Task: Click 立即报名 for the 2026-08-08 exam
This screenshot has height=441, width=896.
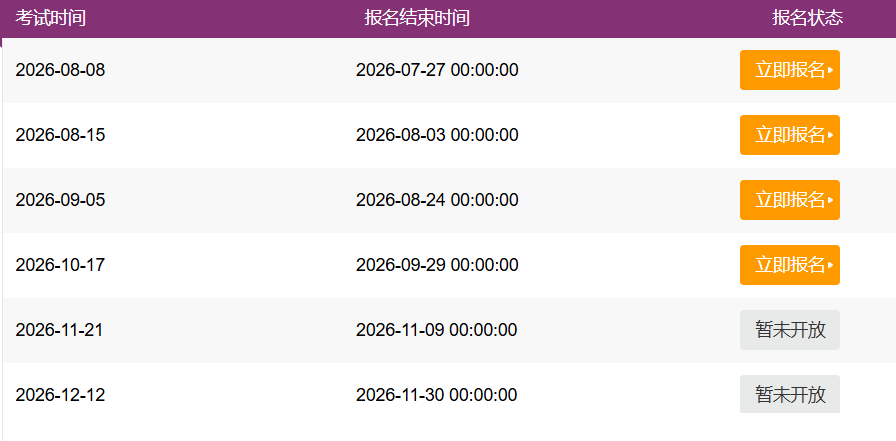Action: pos(790,70)
